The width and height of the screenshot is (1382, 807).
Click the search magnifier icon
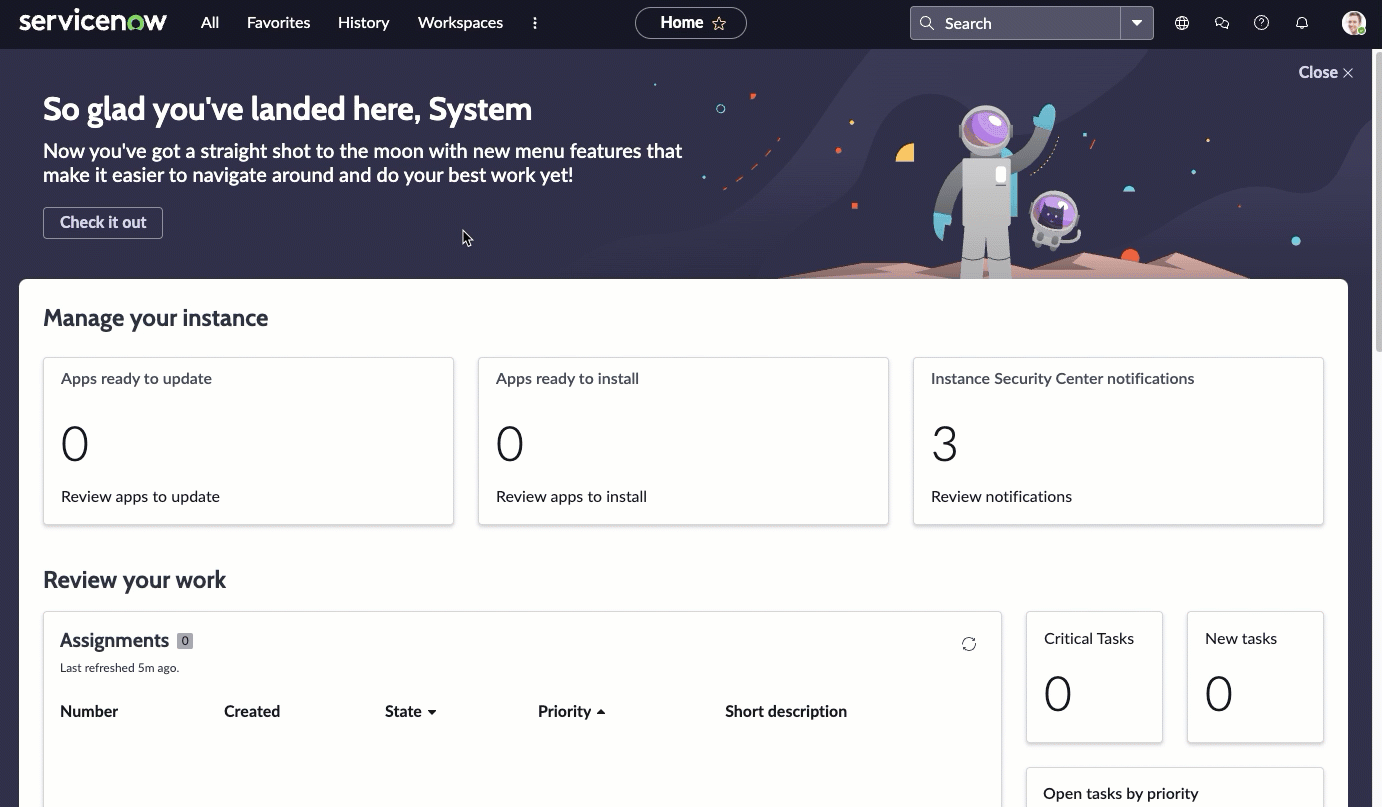tap(927, 23)
